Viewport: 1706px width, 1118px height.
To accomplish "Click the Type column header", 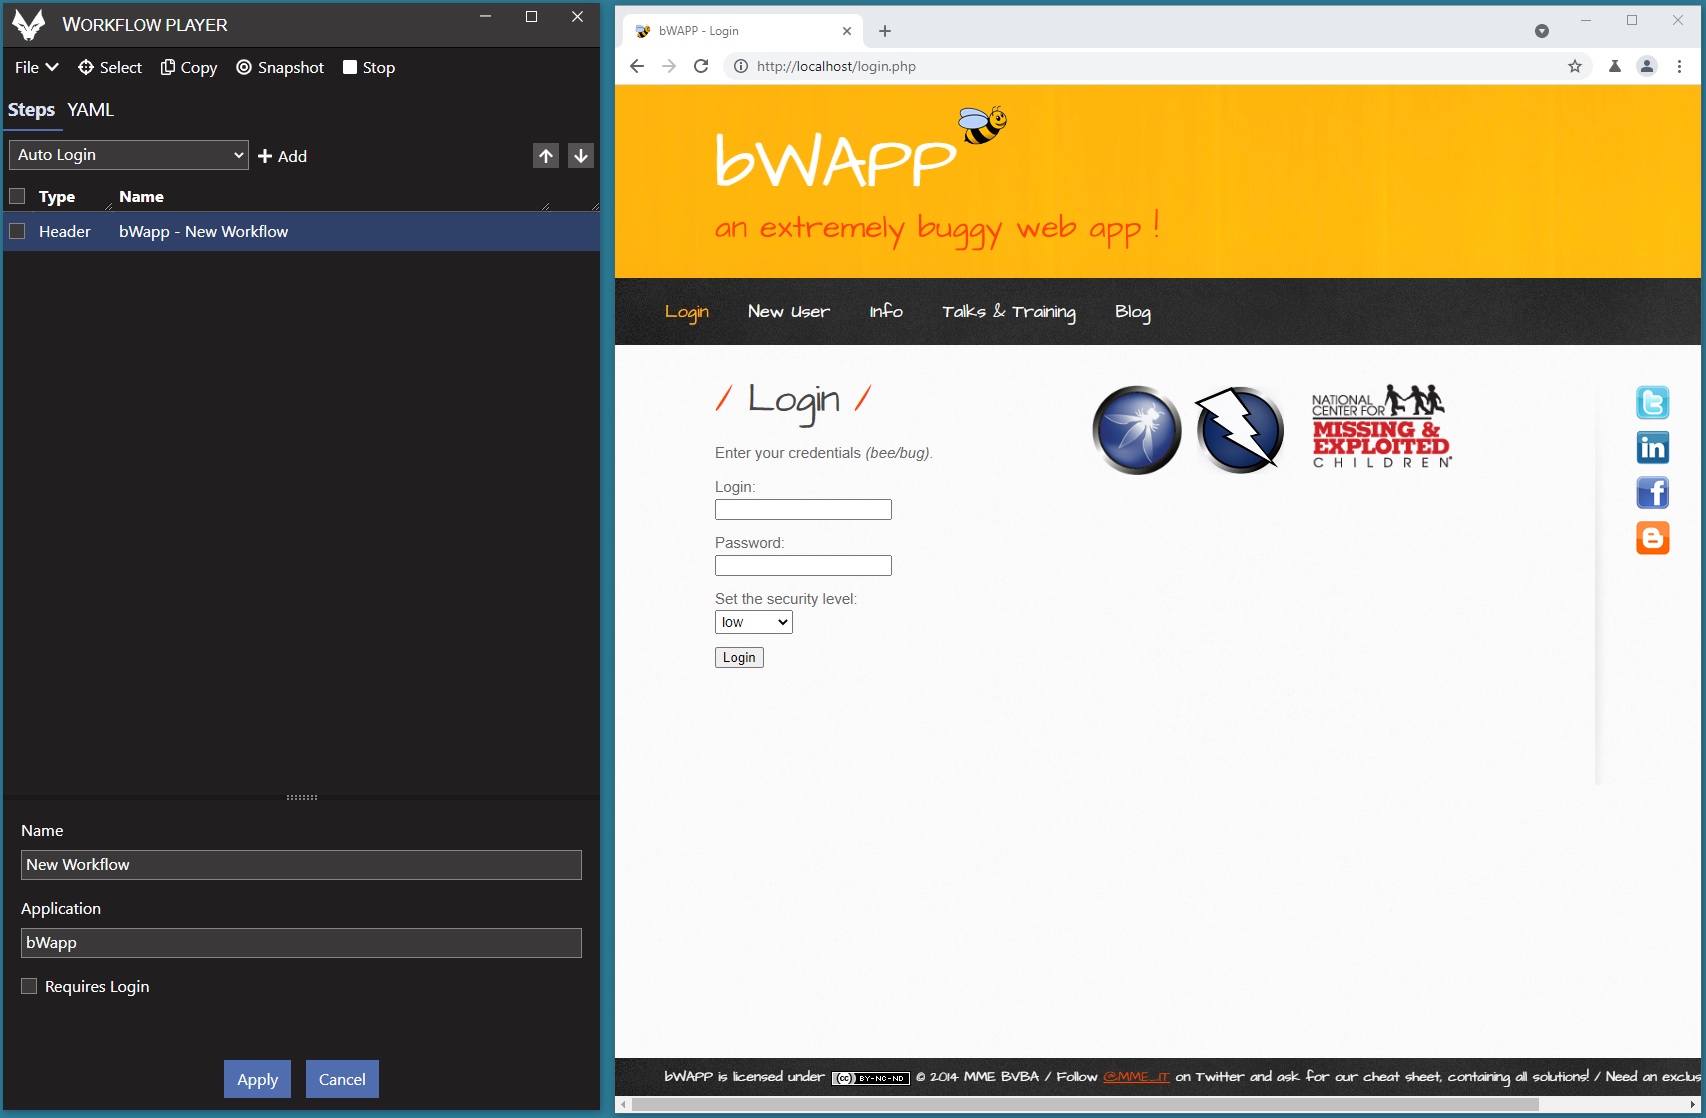I will pyautogui.click(x=57, y=197).
